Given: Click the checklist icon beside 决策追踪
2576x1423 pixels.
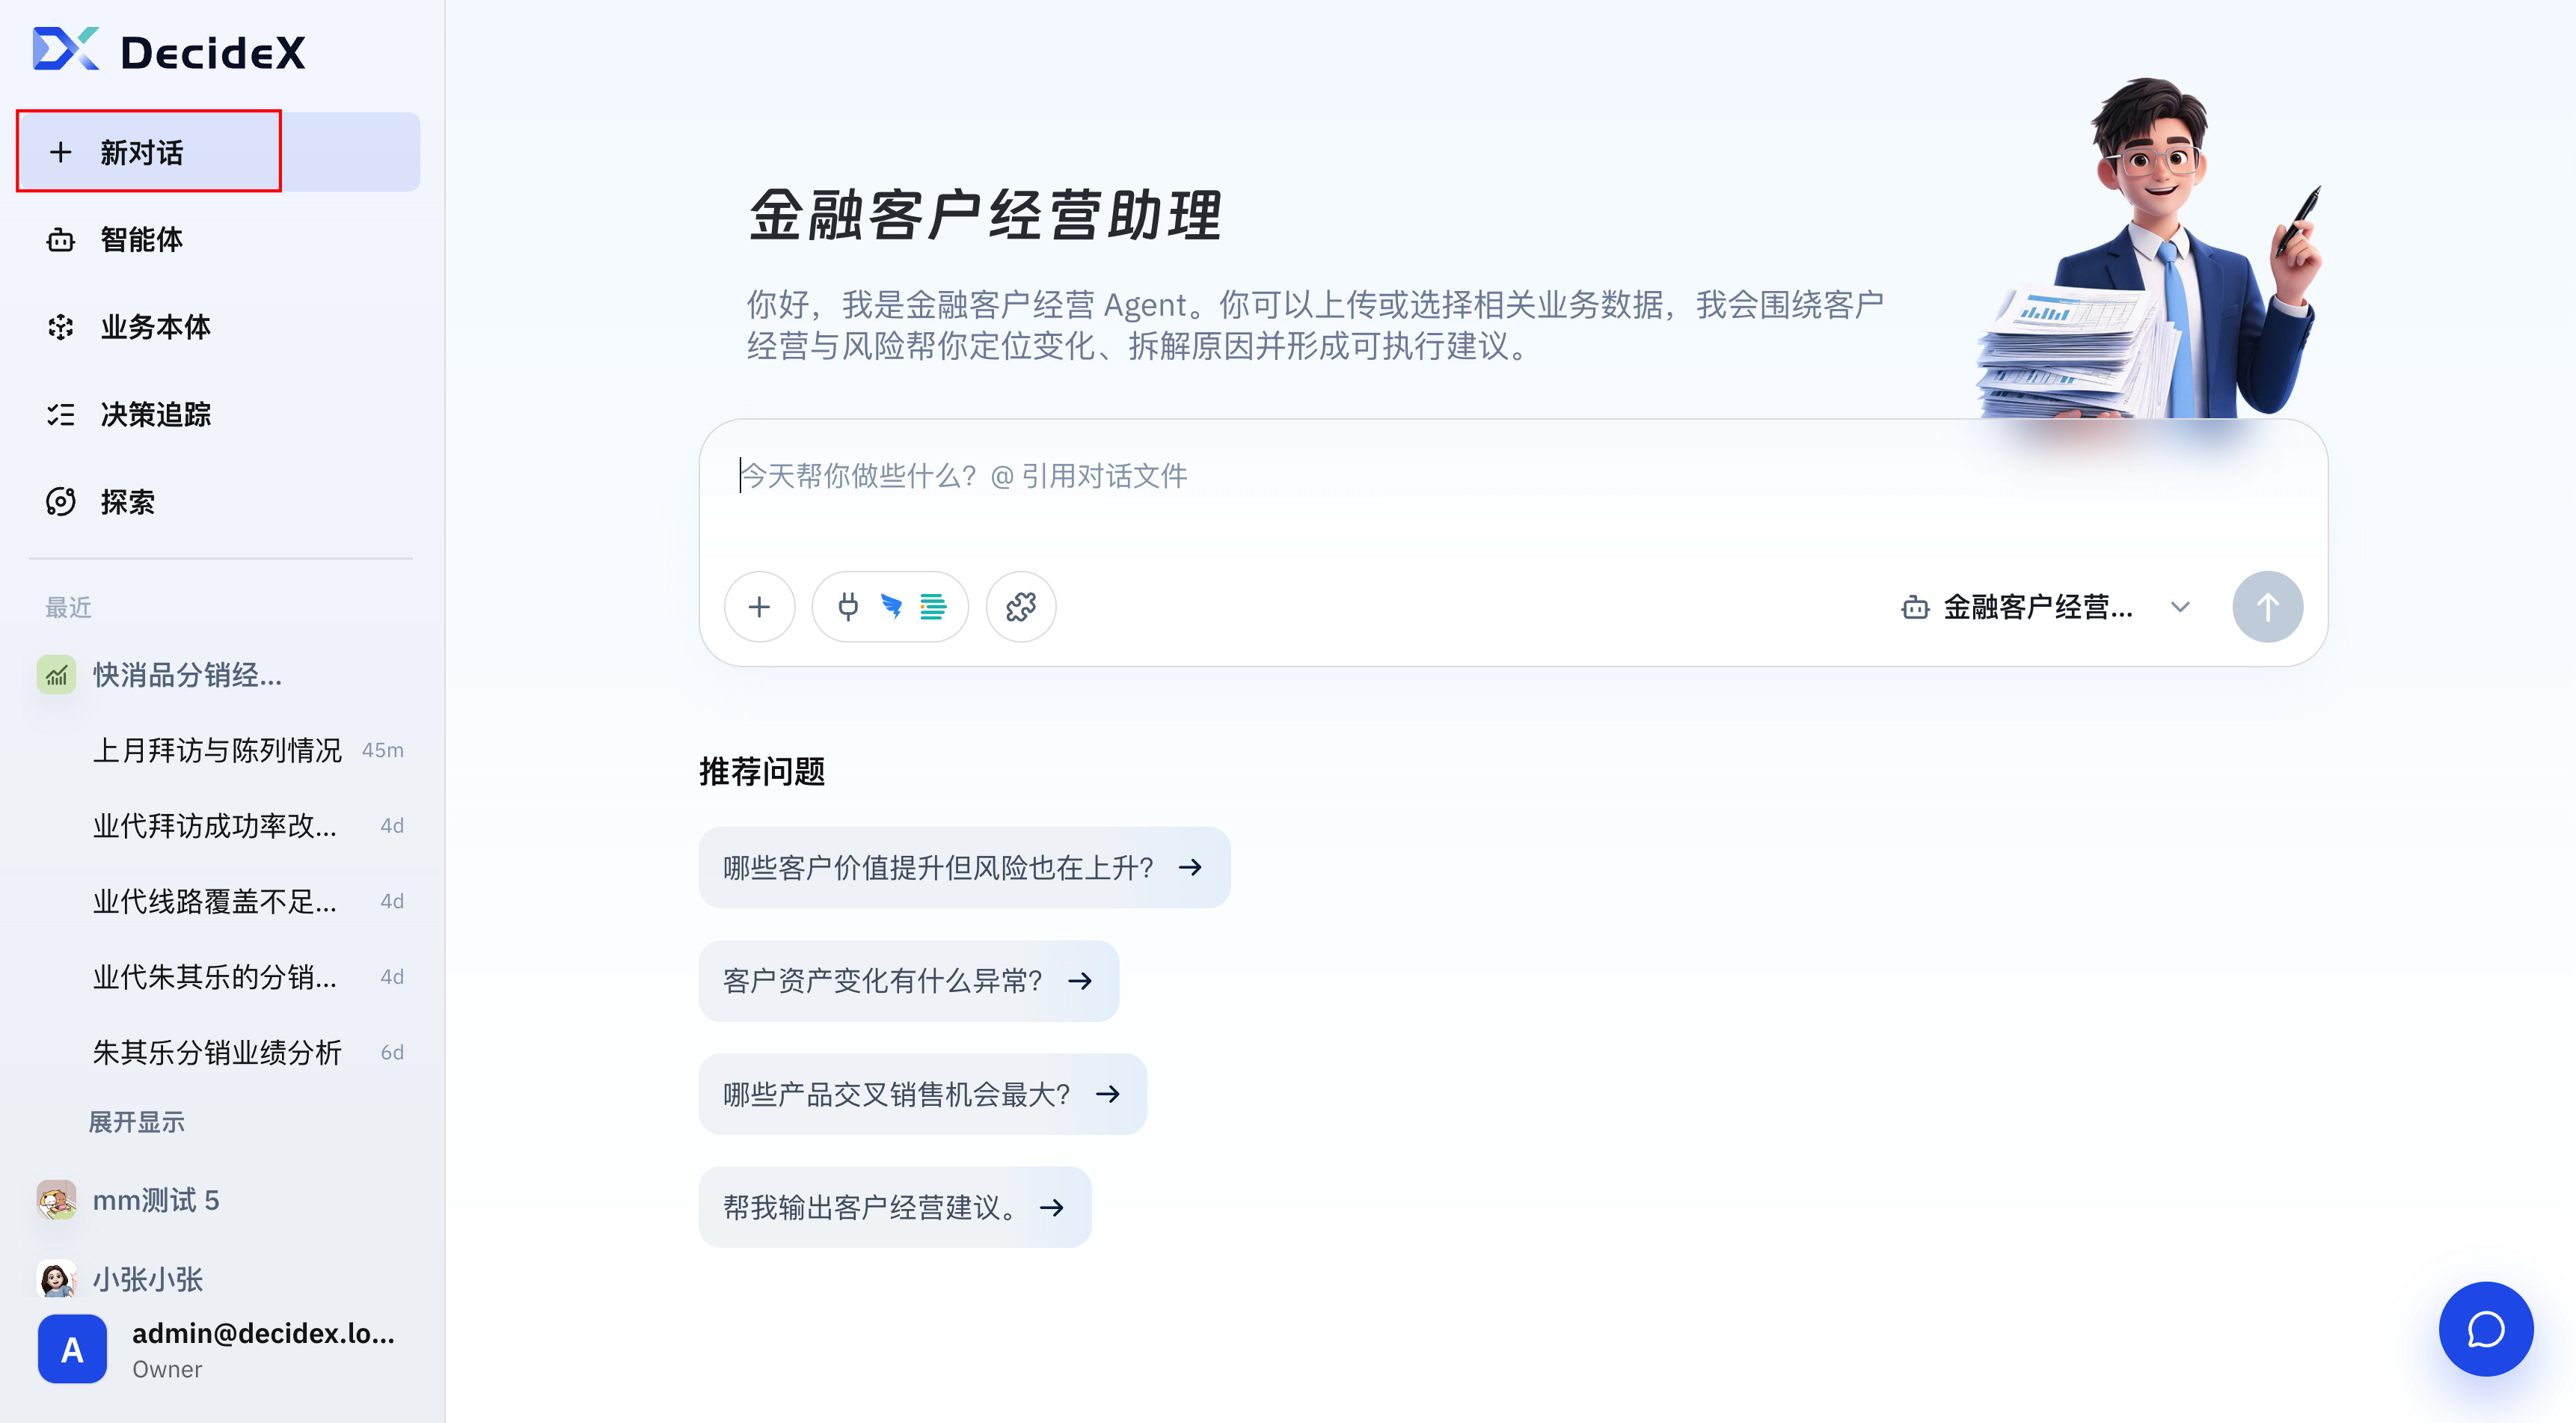Looking at the screenshot, I should click(61, 414).
